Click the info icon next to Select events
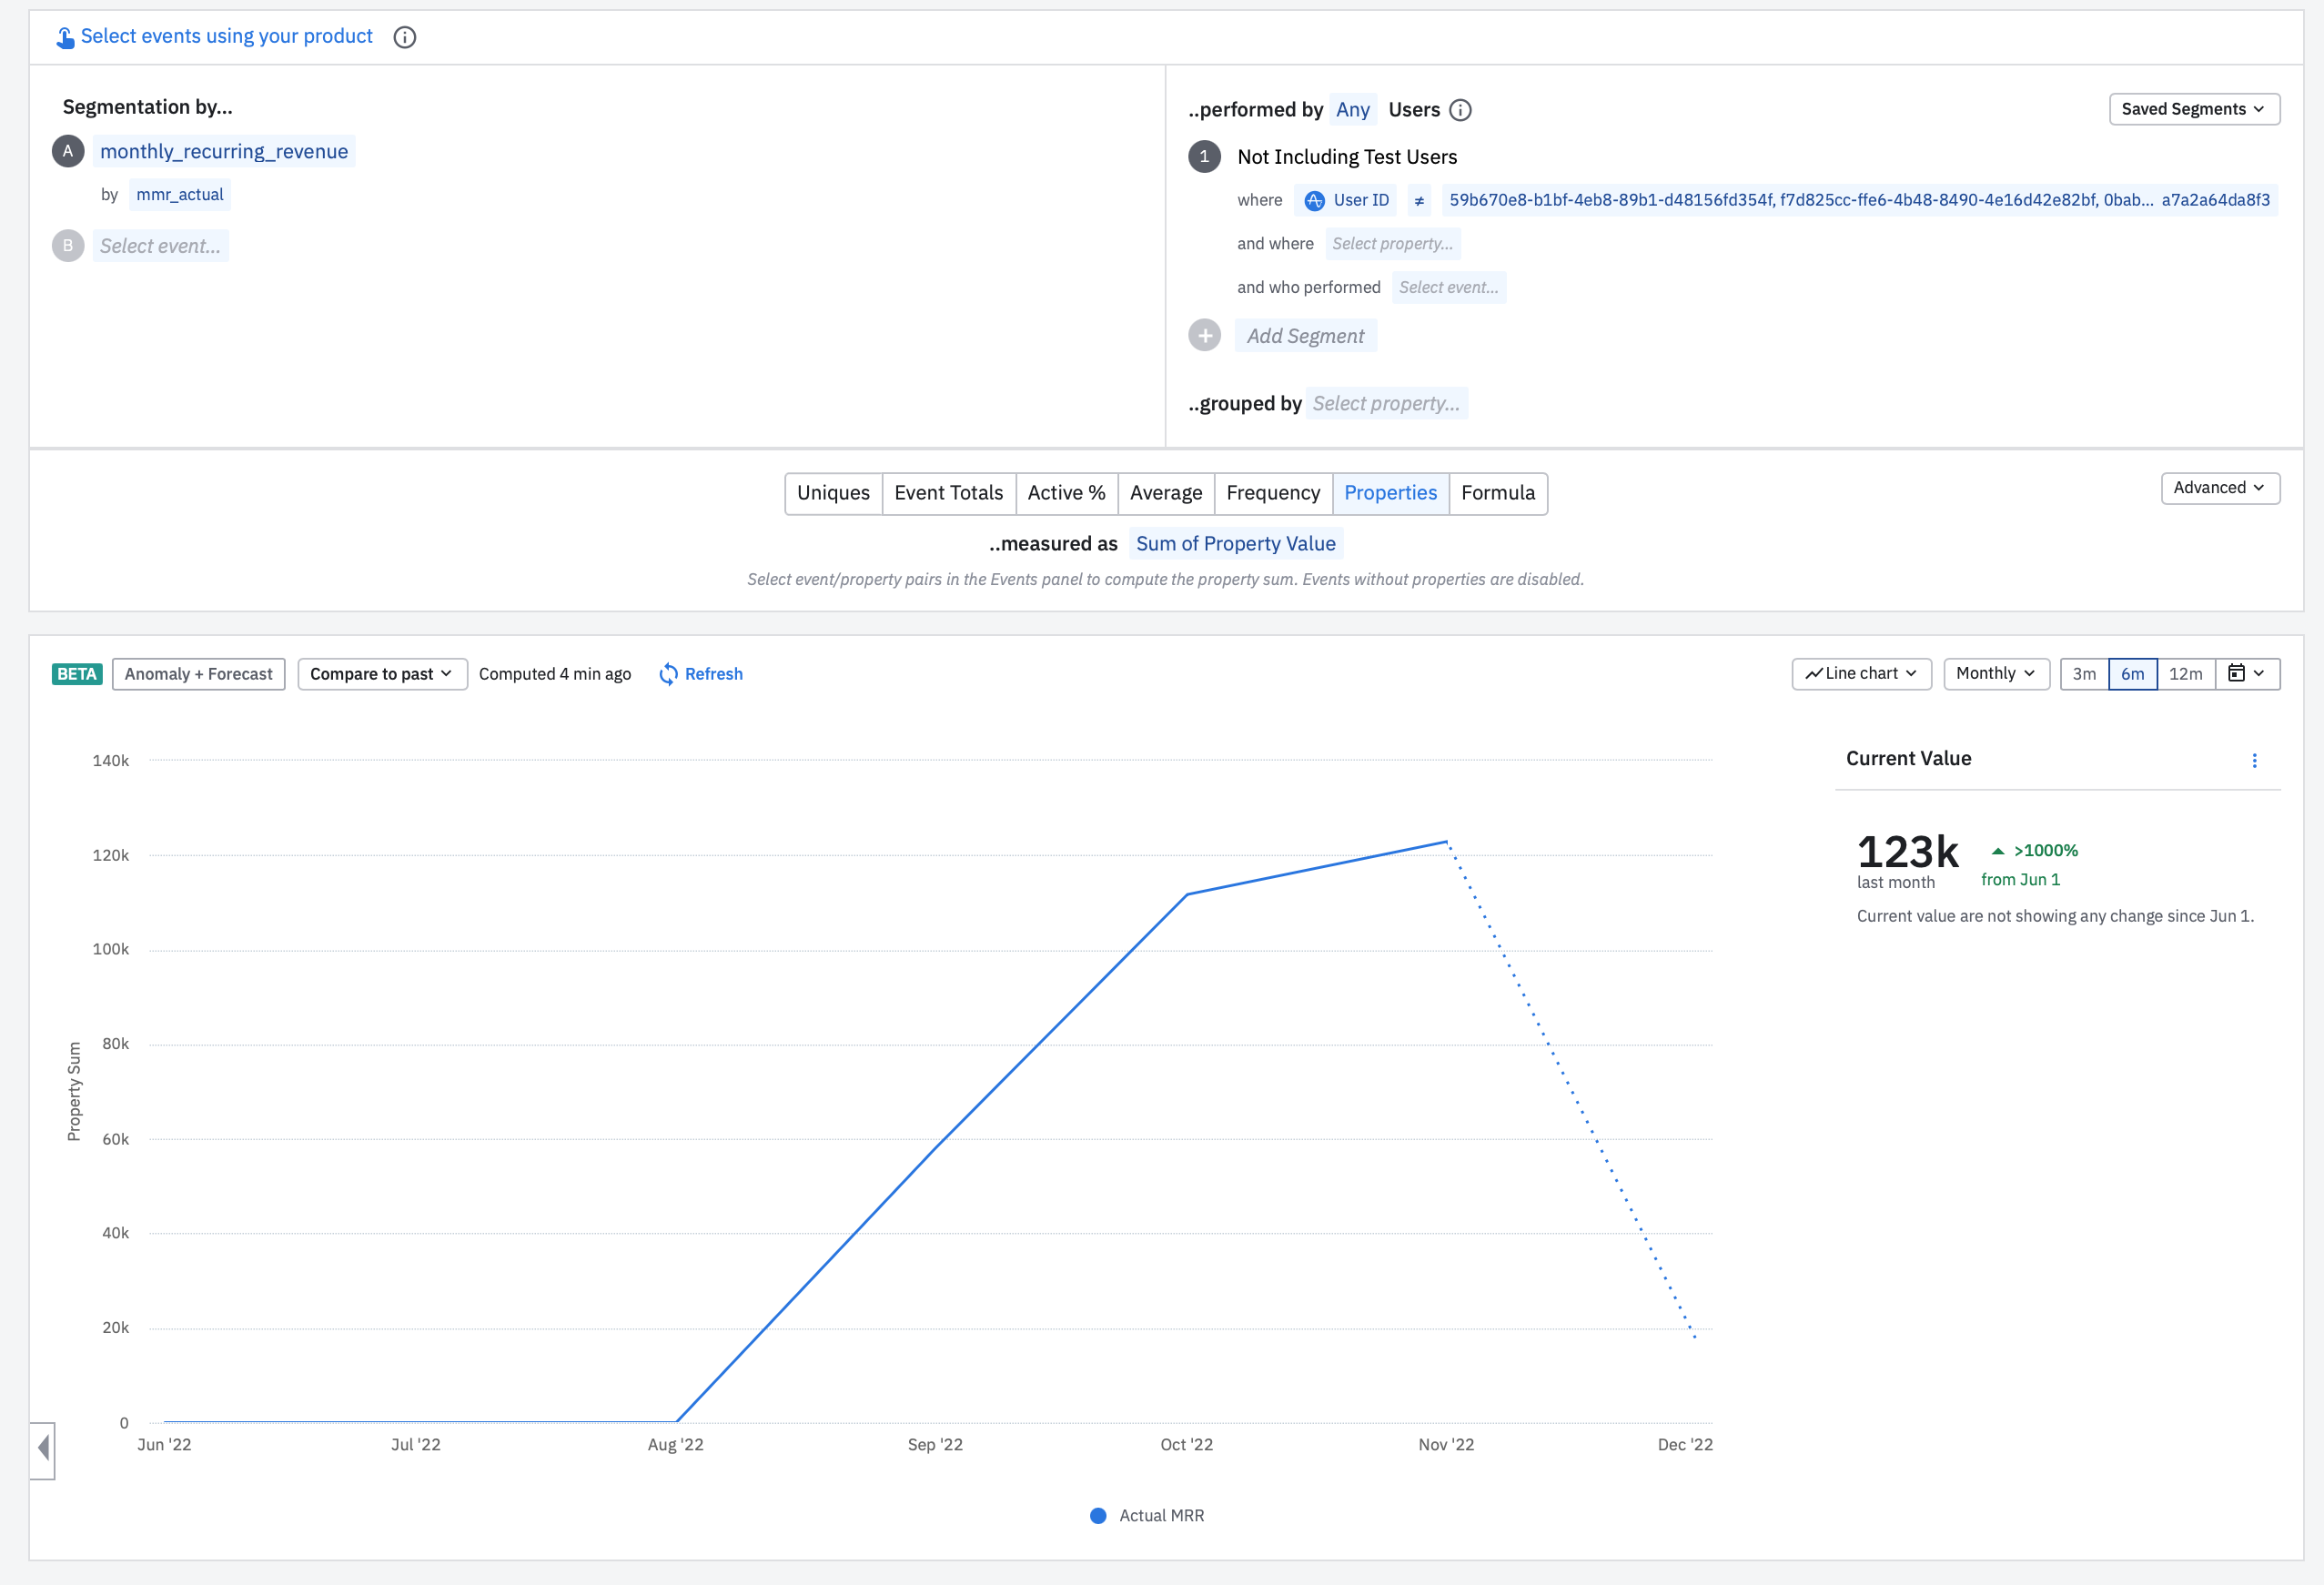 point(404,37)
